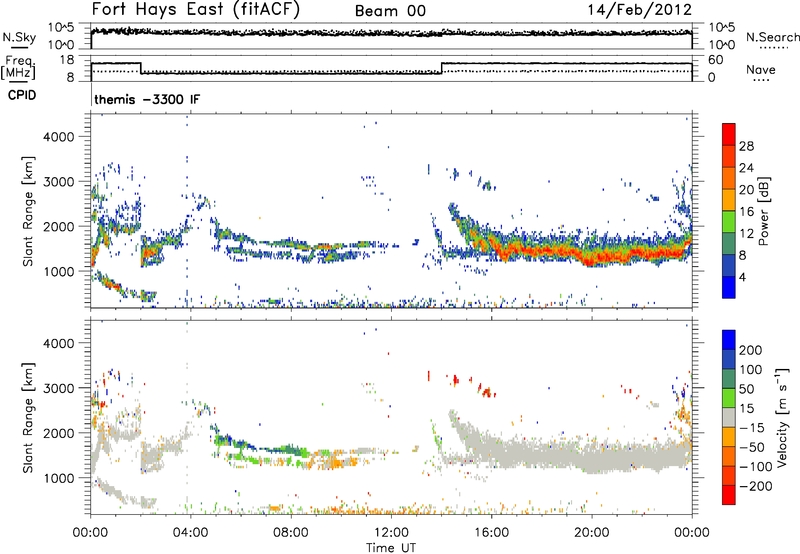The height and width of the screenshot is (554, 800).
Task: Click the '-200' value on Velocity colorbar
Action: pyautogui.click(x=756, y=486)
